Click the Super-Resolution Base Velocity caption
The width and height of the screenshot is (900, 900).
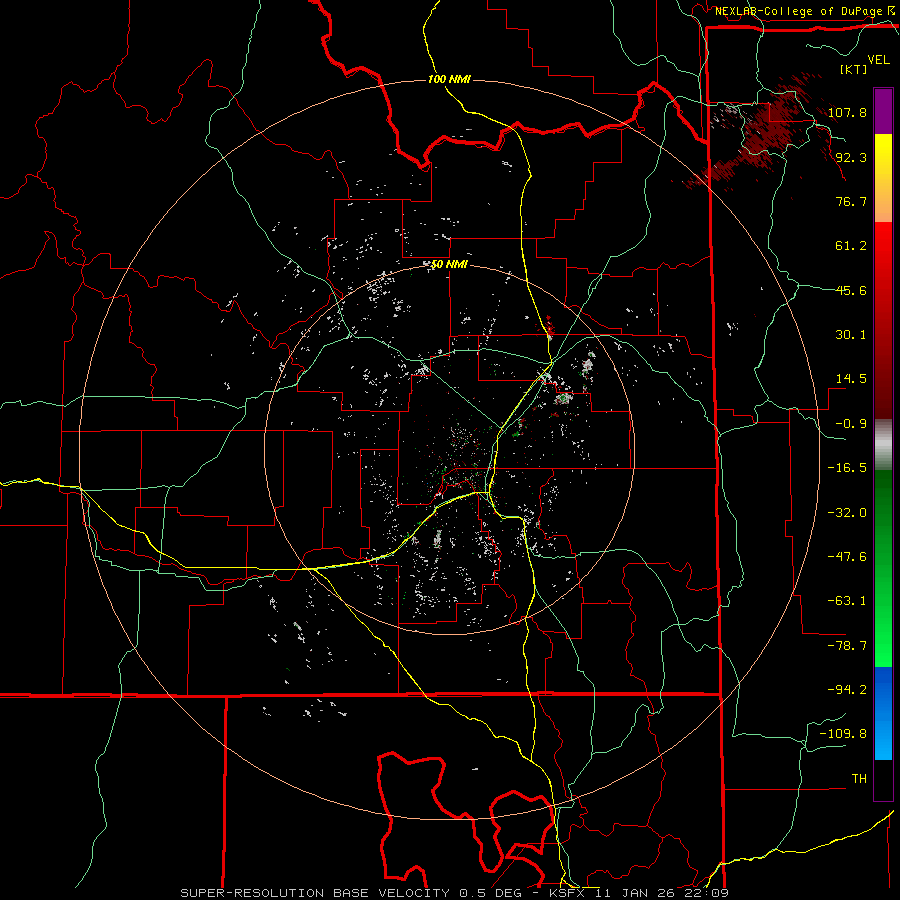(455, 893)
